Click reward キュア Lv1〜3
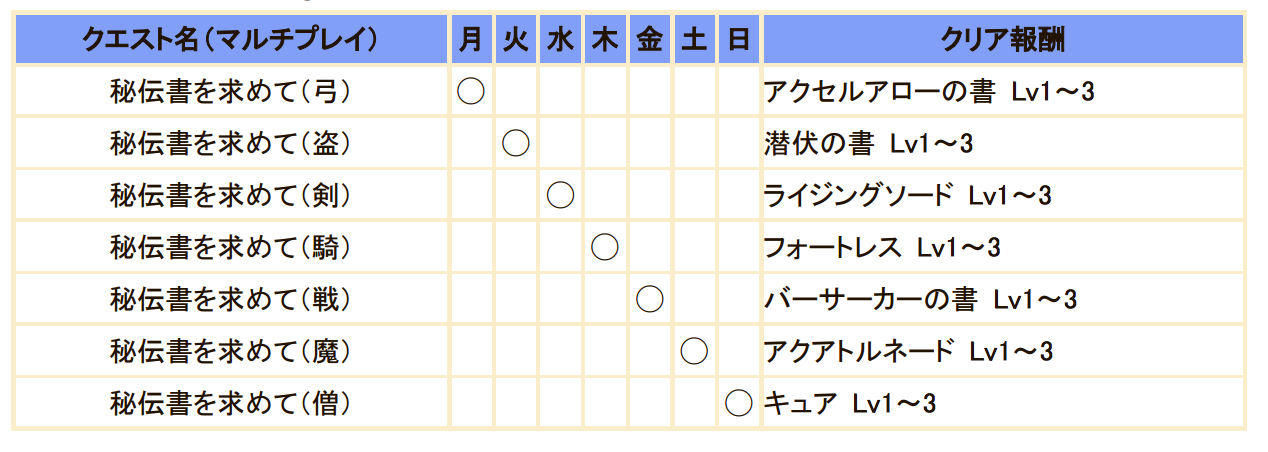 coord(850,403)
